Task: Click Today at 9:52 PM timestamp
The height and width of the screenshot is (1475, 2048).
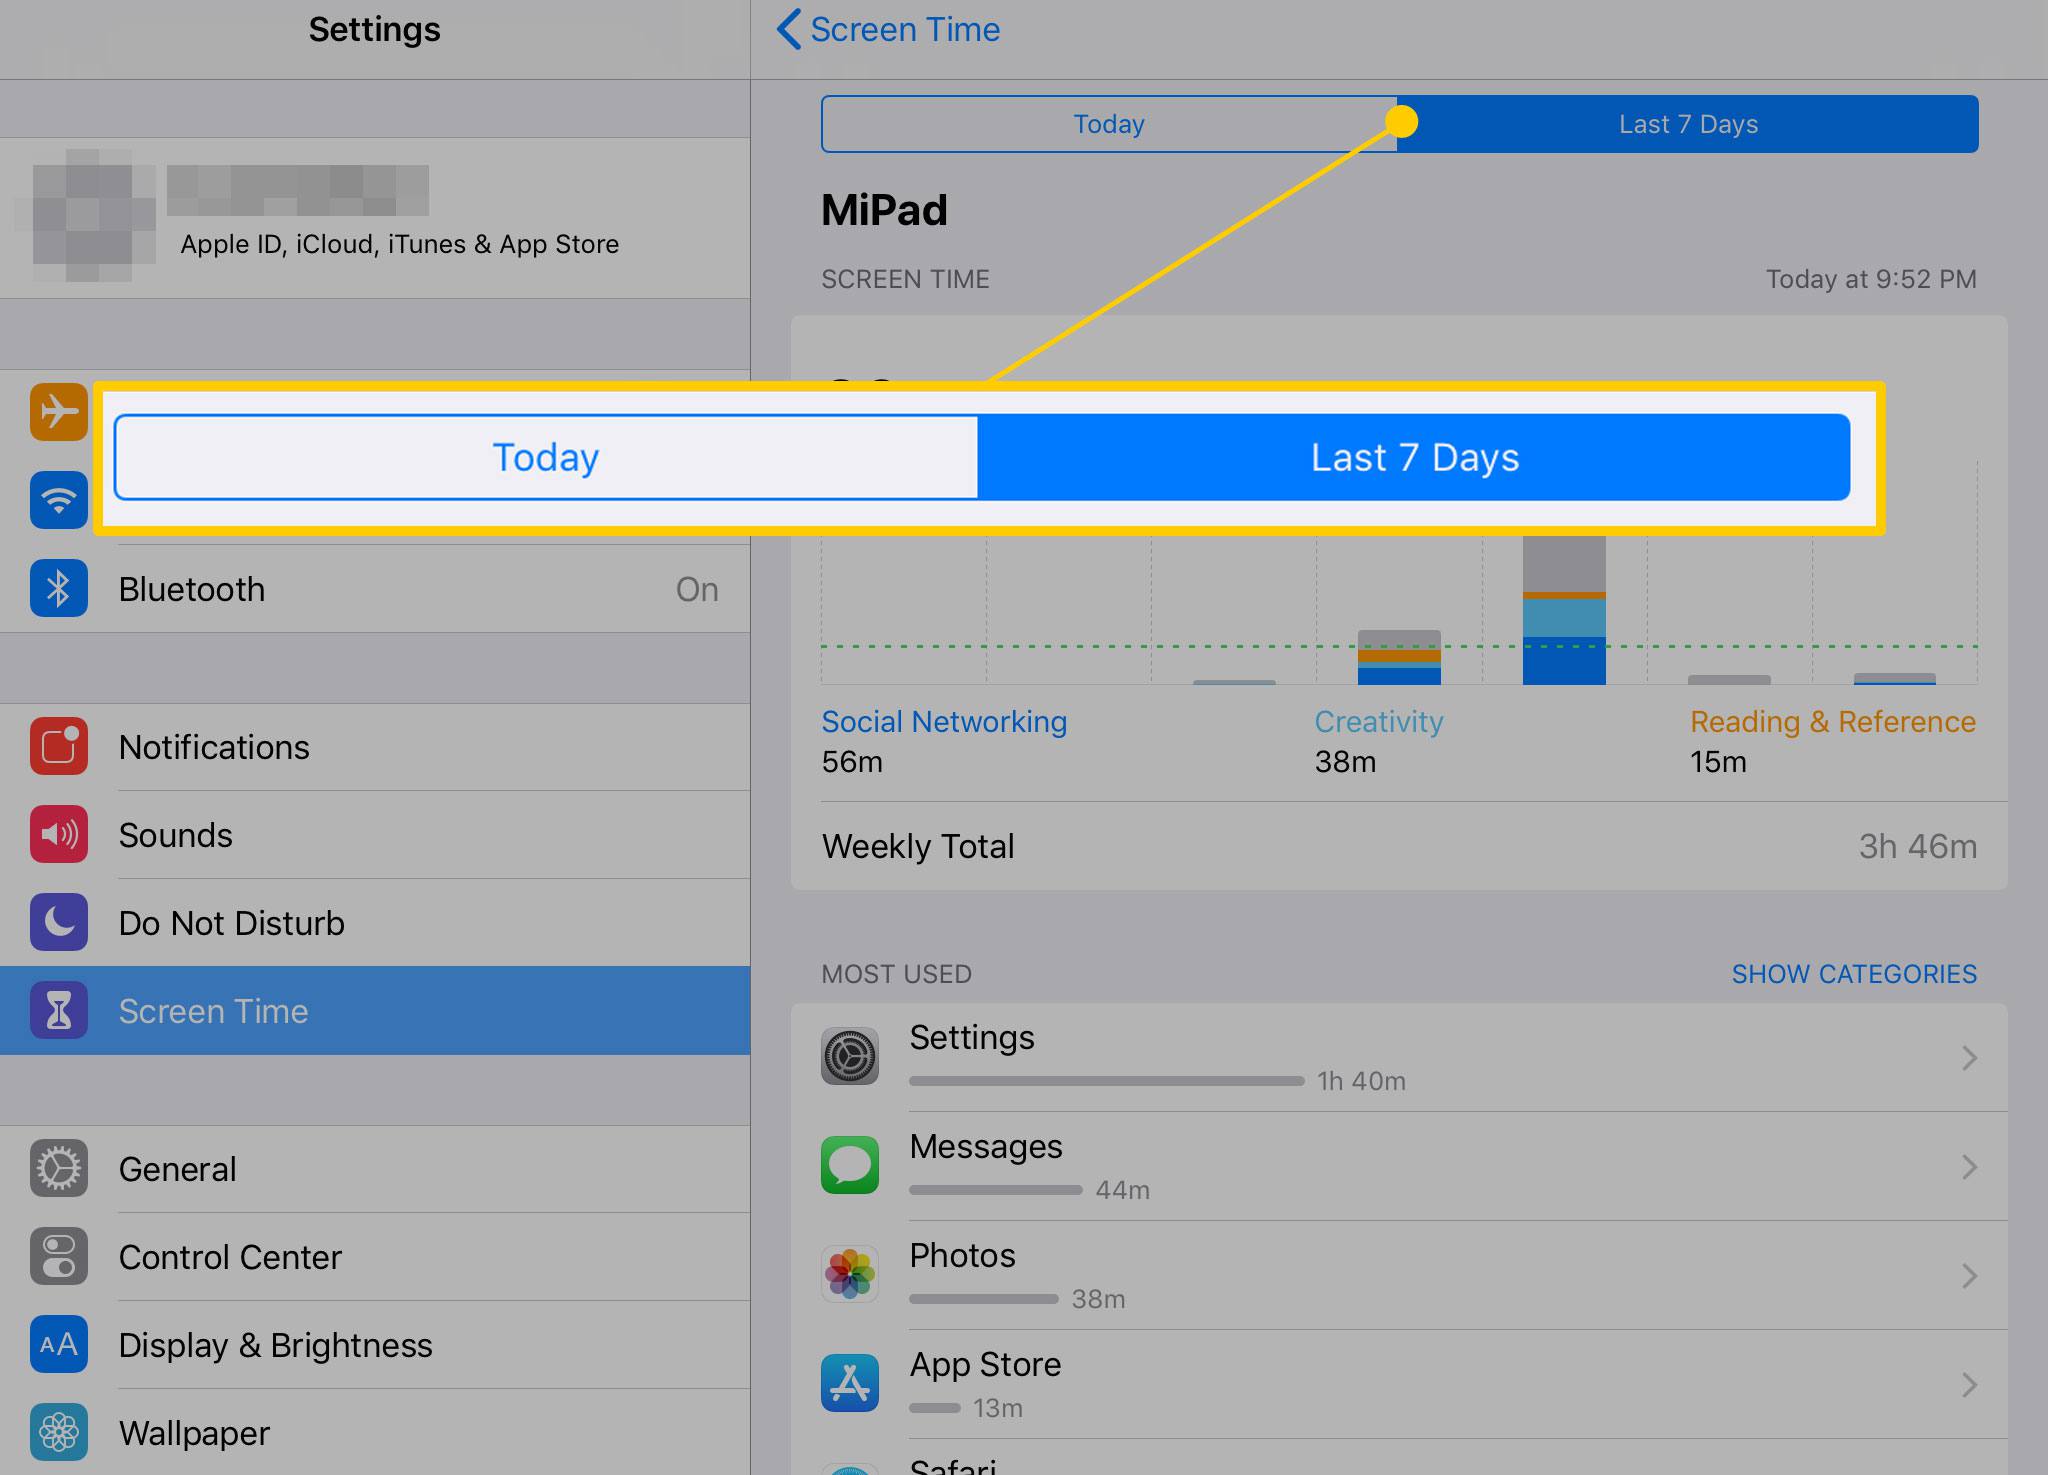Action: 1871,279
